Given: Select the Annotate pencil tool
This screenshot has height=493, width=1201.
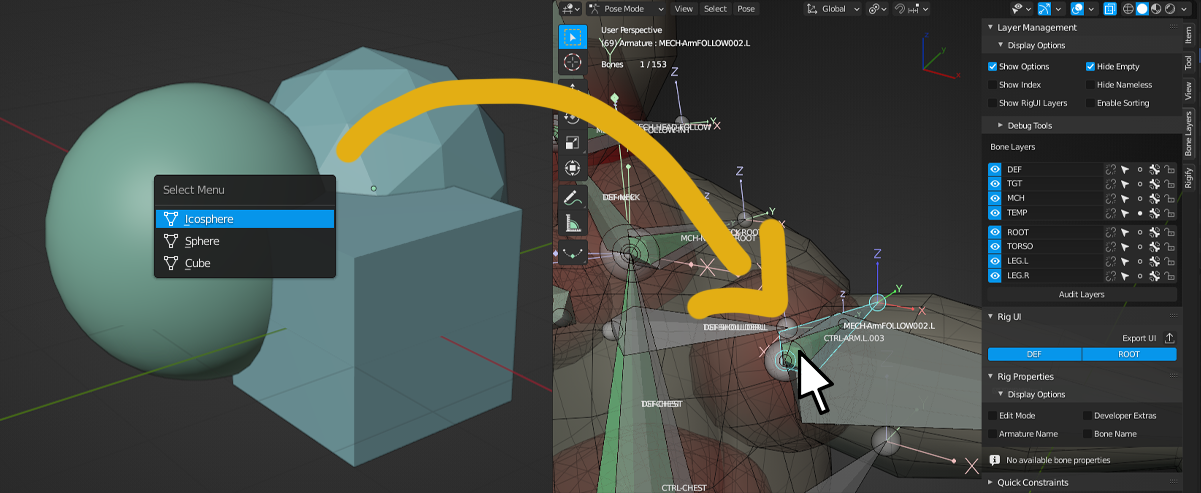Looking at the screenshot, I should coord(572,198).
